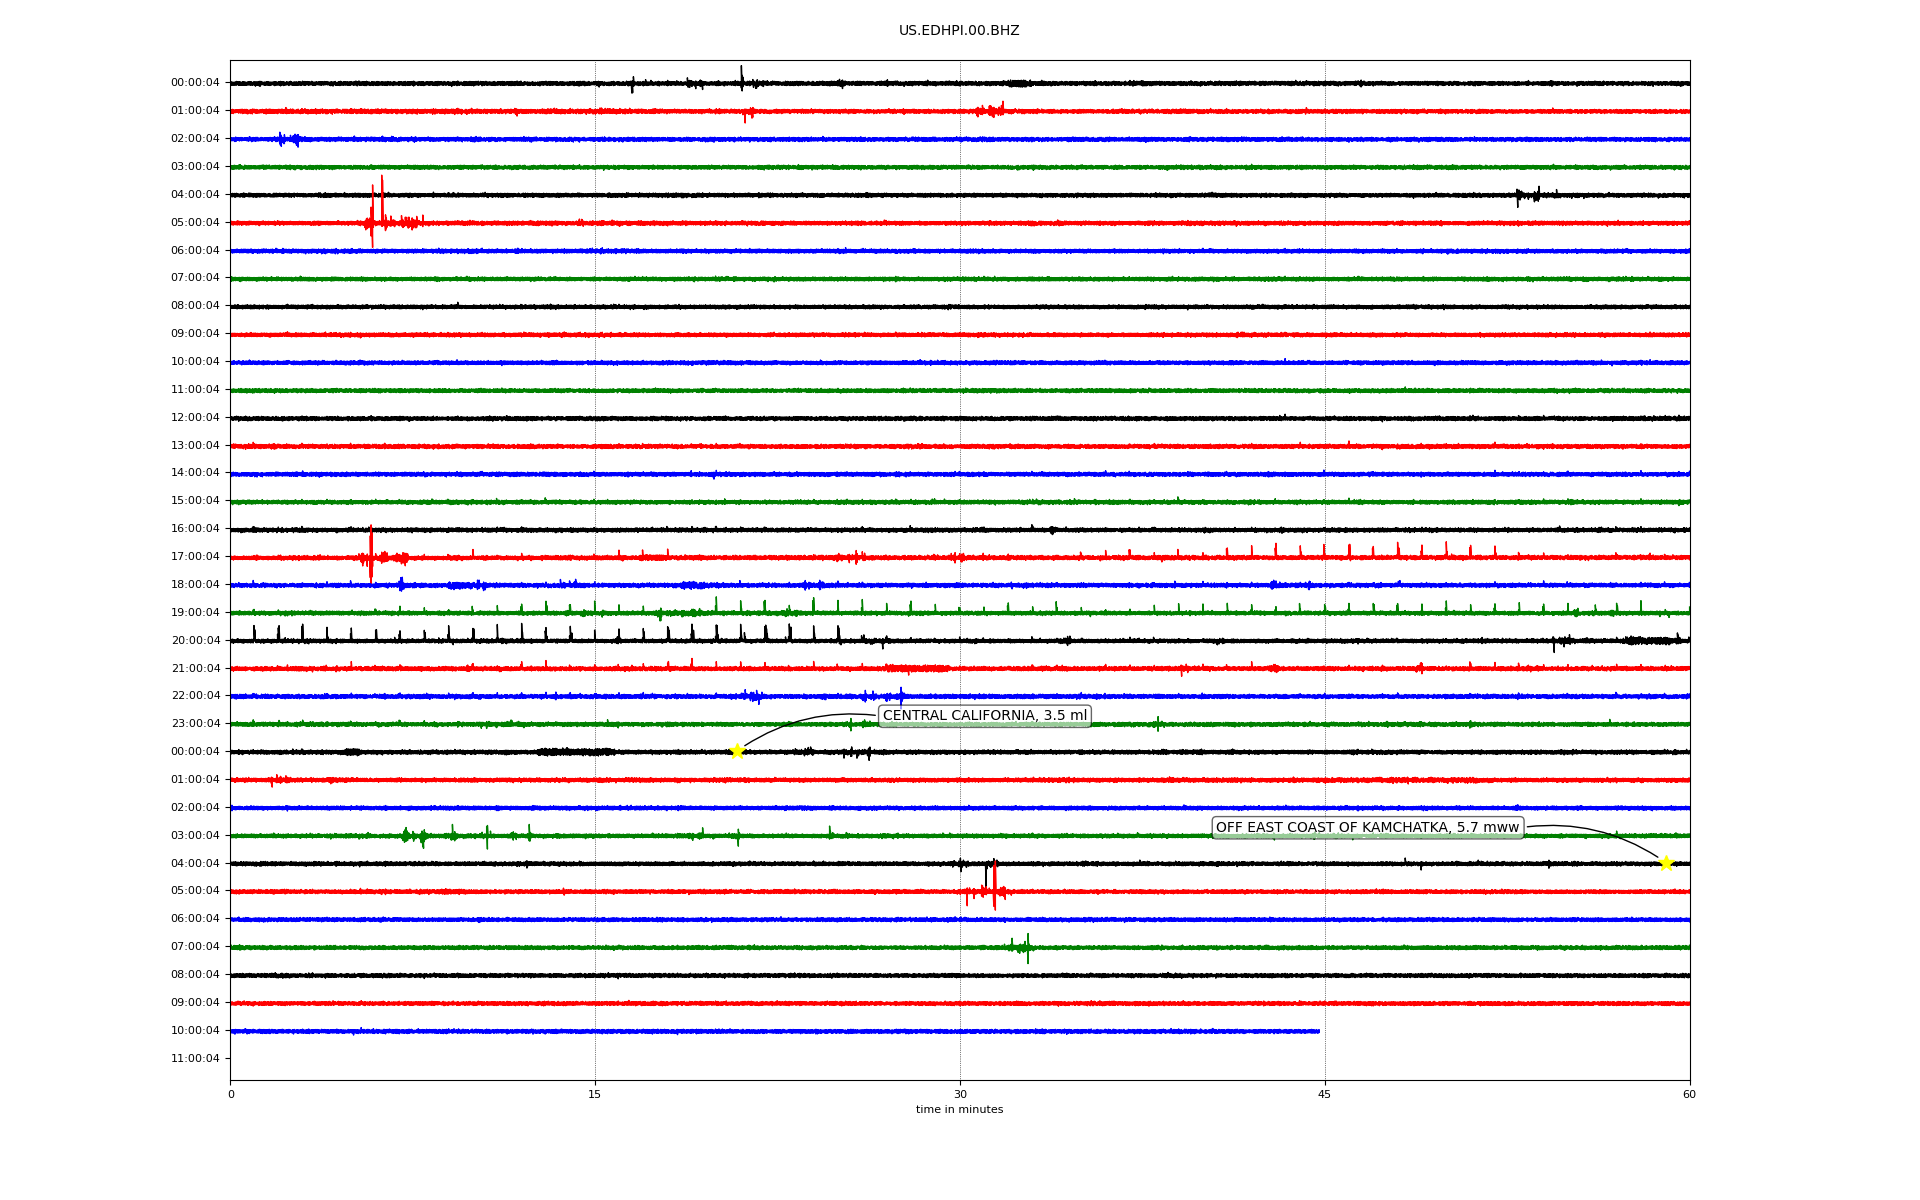Click the black burst at the end of the first 04:00:04 trace
1920x1200 pixels.
tap(1528, 195)
